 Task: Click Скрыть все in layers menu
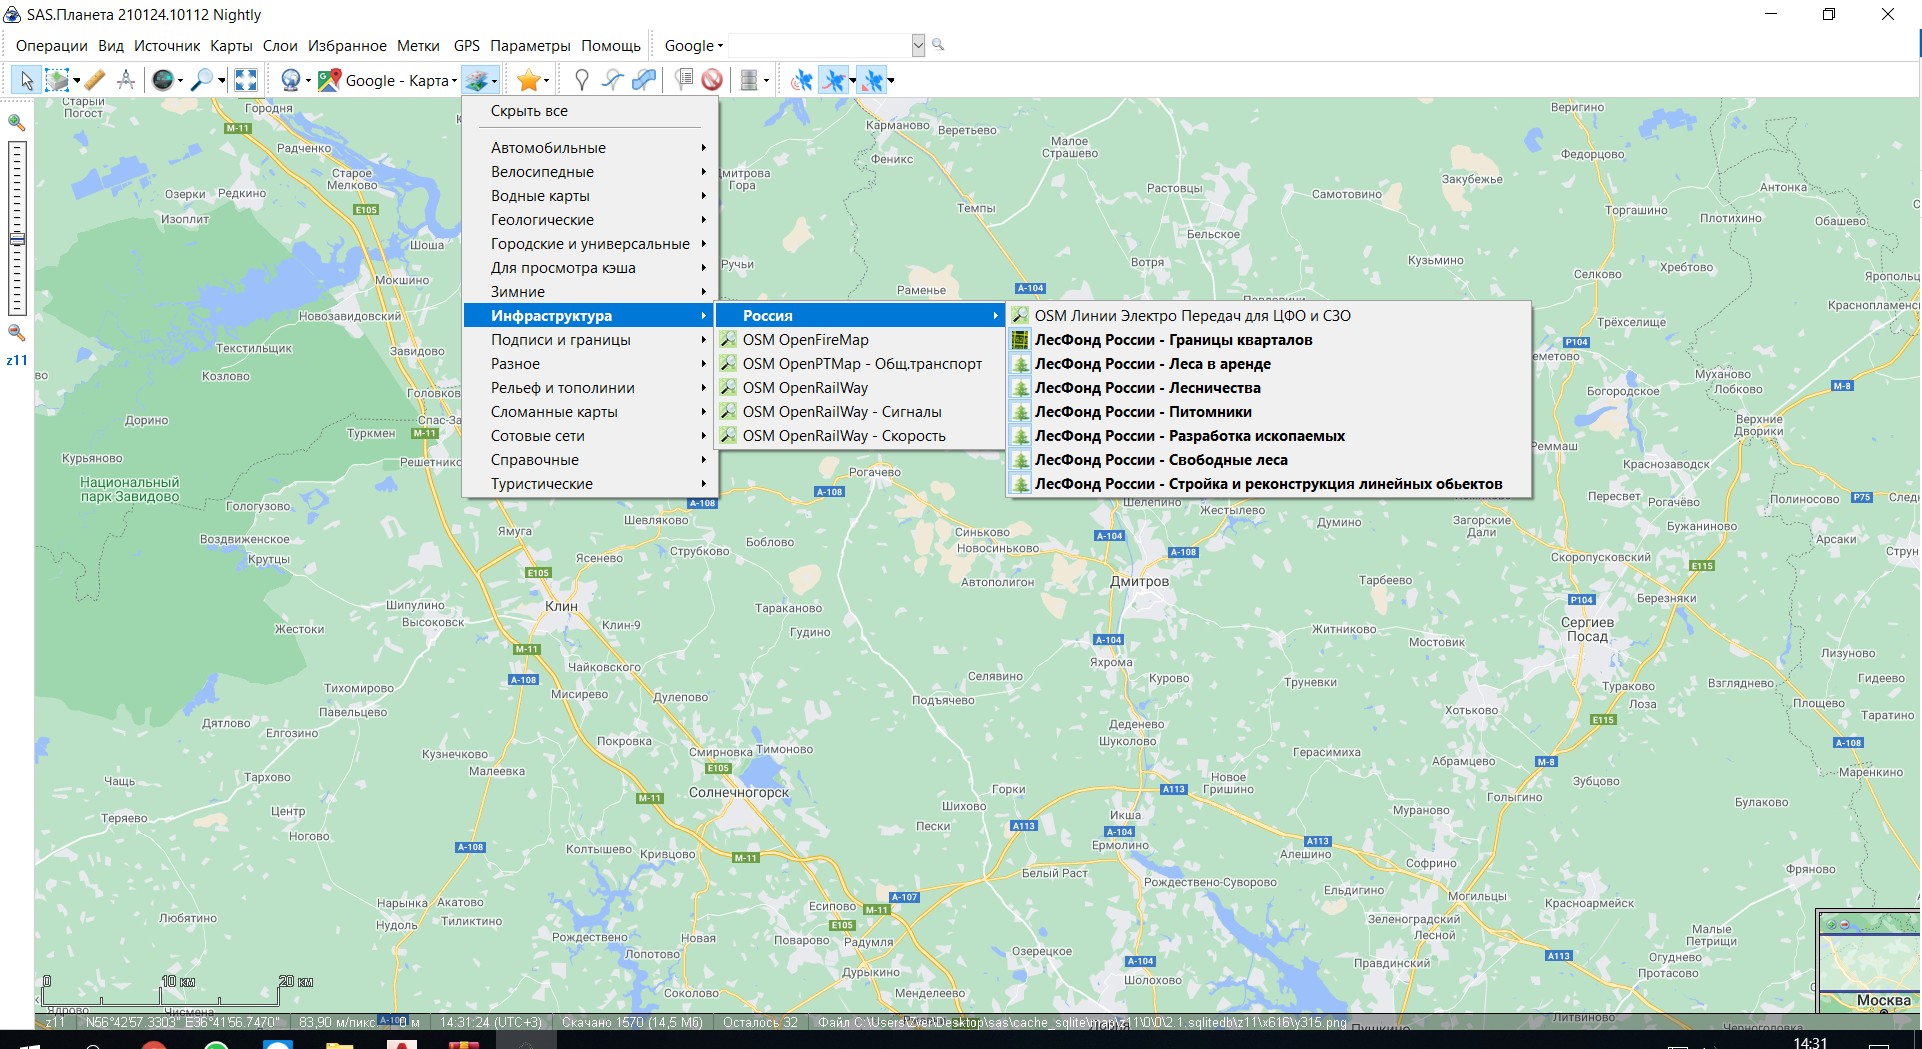click(x=529, y=111)
